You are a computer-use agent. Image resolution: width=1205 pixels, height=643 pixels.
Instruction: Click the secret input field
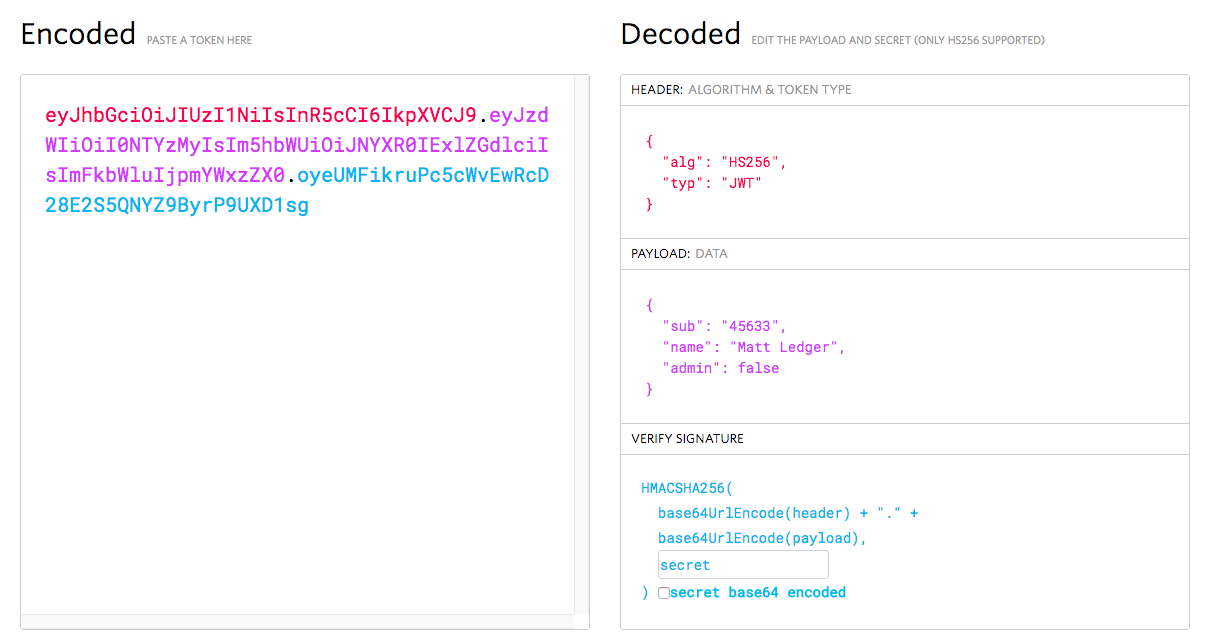pos(743,564)
